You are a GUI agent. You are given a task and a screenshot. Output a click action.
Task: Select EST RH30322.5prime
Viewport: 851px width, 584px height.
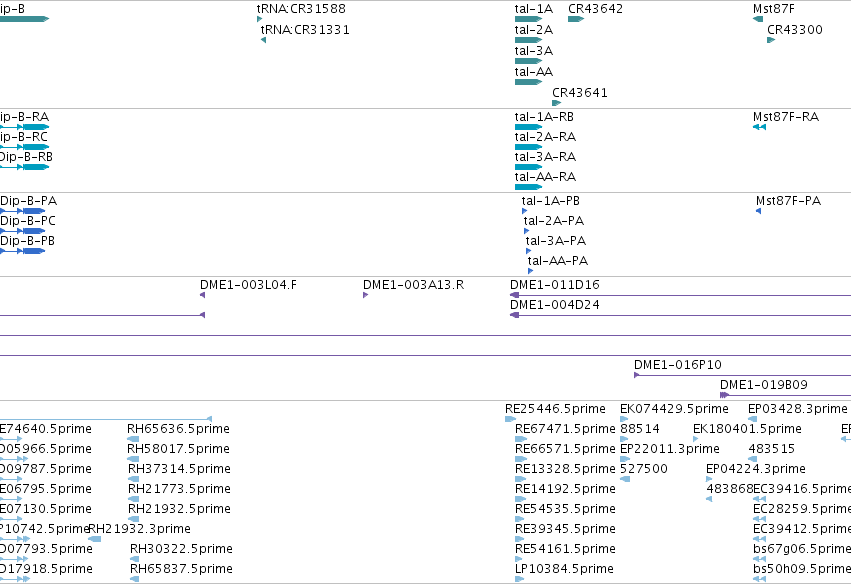[x=181, y=549]
